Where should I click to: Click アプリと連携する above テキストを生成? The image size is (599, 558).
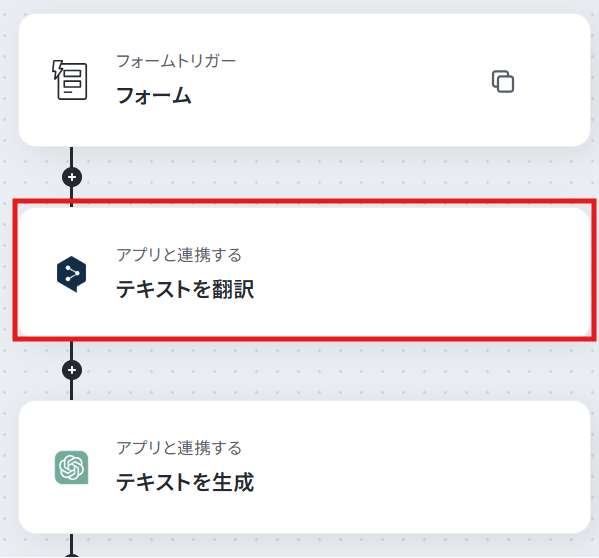click(x=179, y=448)
